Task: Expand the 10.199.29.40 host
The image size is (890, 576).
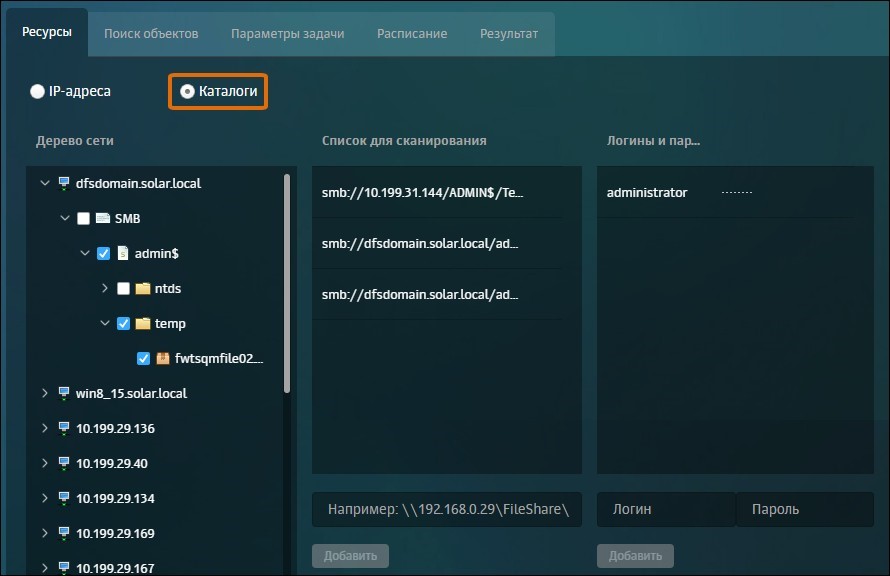Action: coord(45,463)
